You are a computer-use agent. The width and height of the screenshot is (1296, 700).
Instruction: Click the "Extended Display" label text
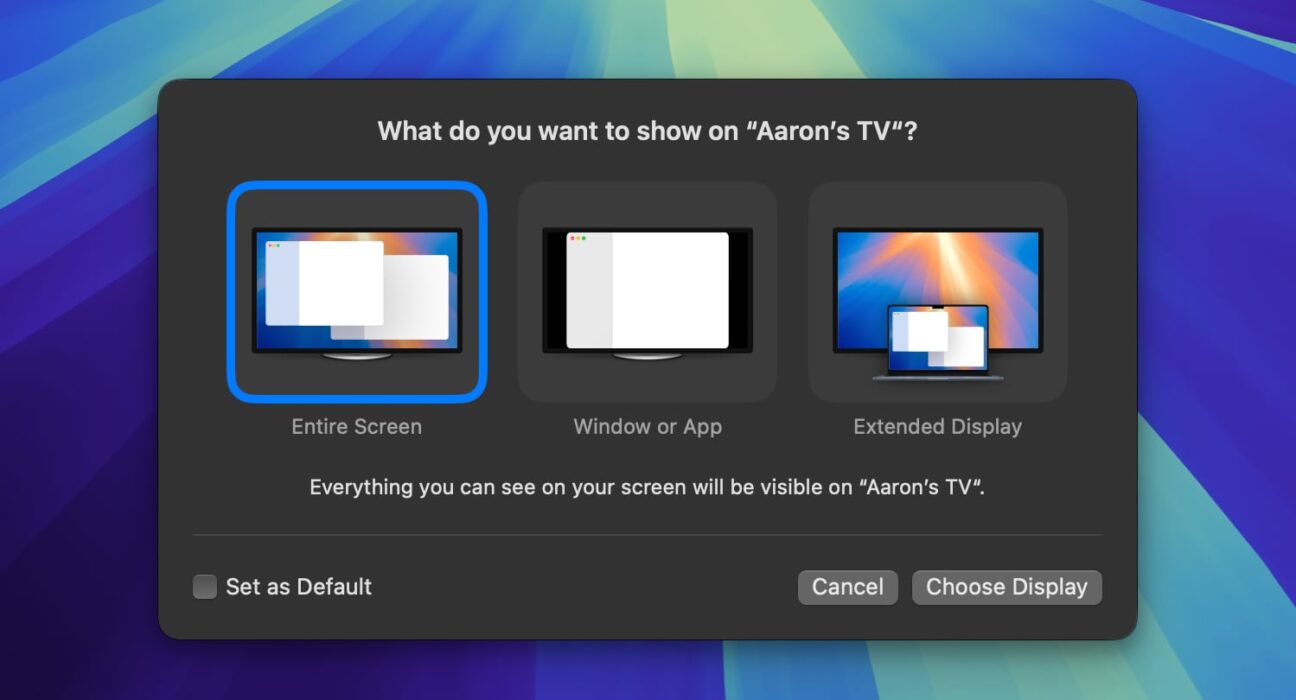pos(938,427)
